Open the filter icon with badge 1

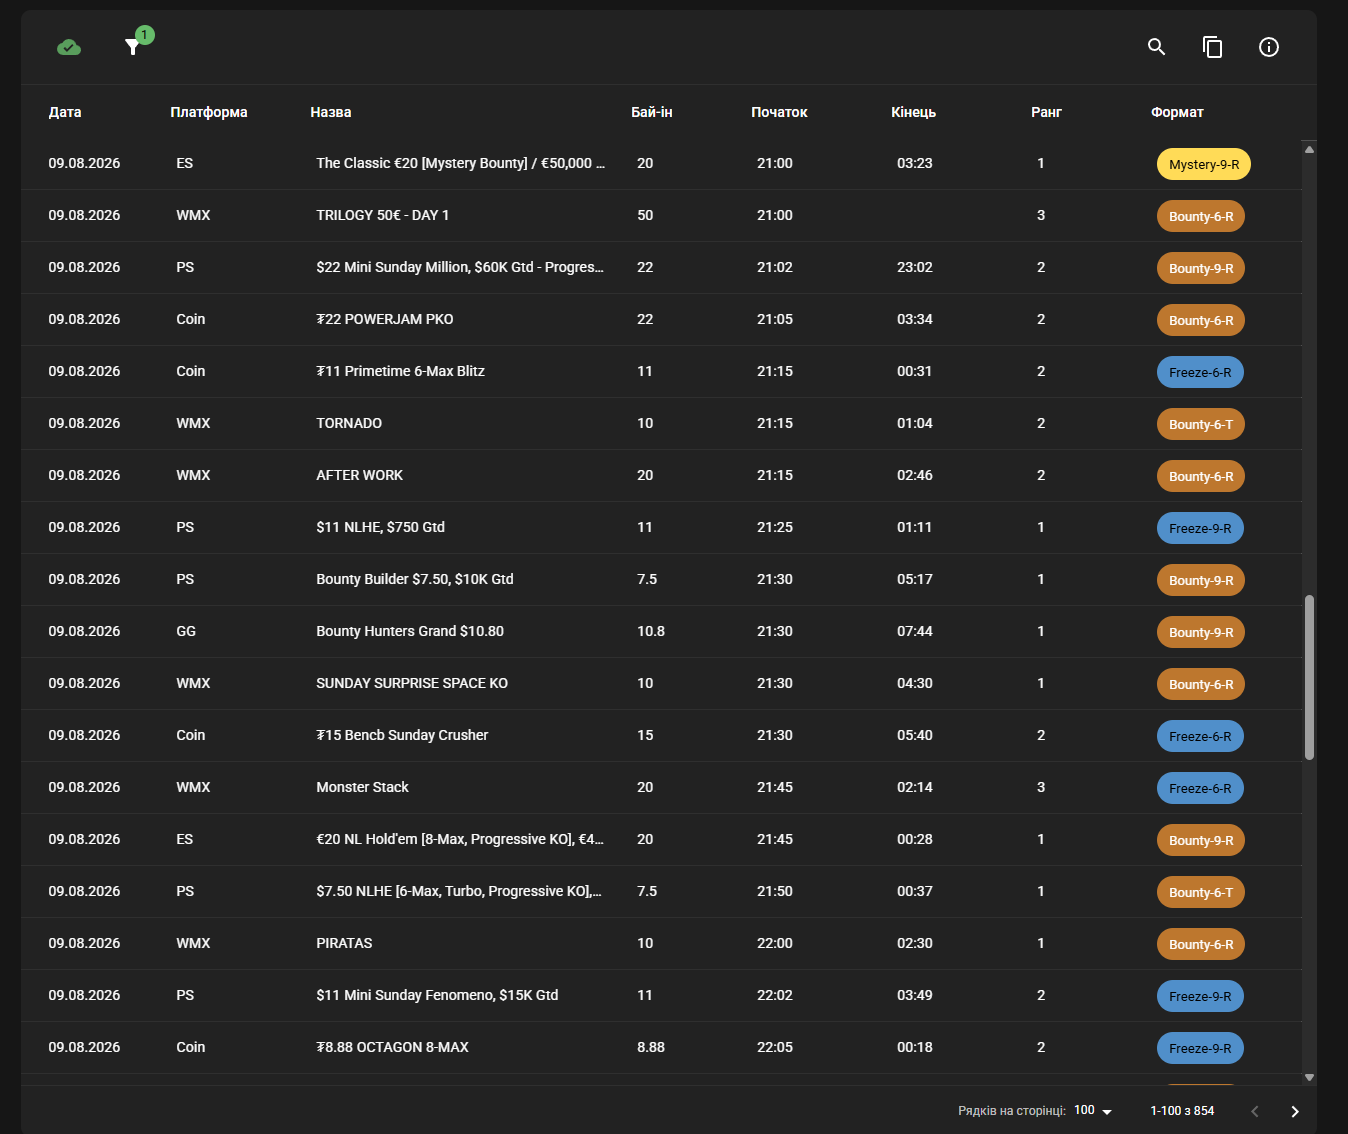coord(132,47)
